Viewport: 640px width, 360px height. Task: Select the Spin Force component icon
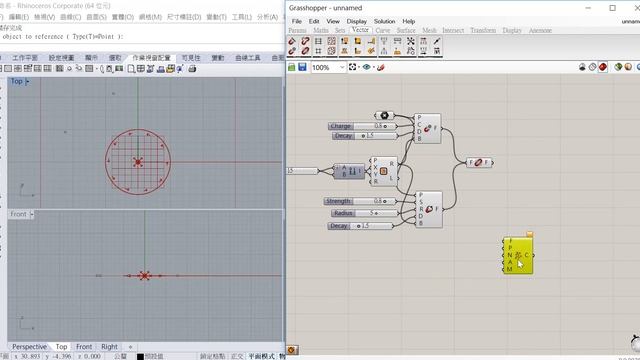pyautogui.click(x=429, y=209)
